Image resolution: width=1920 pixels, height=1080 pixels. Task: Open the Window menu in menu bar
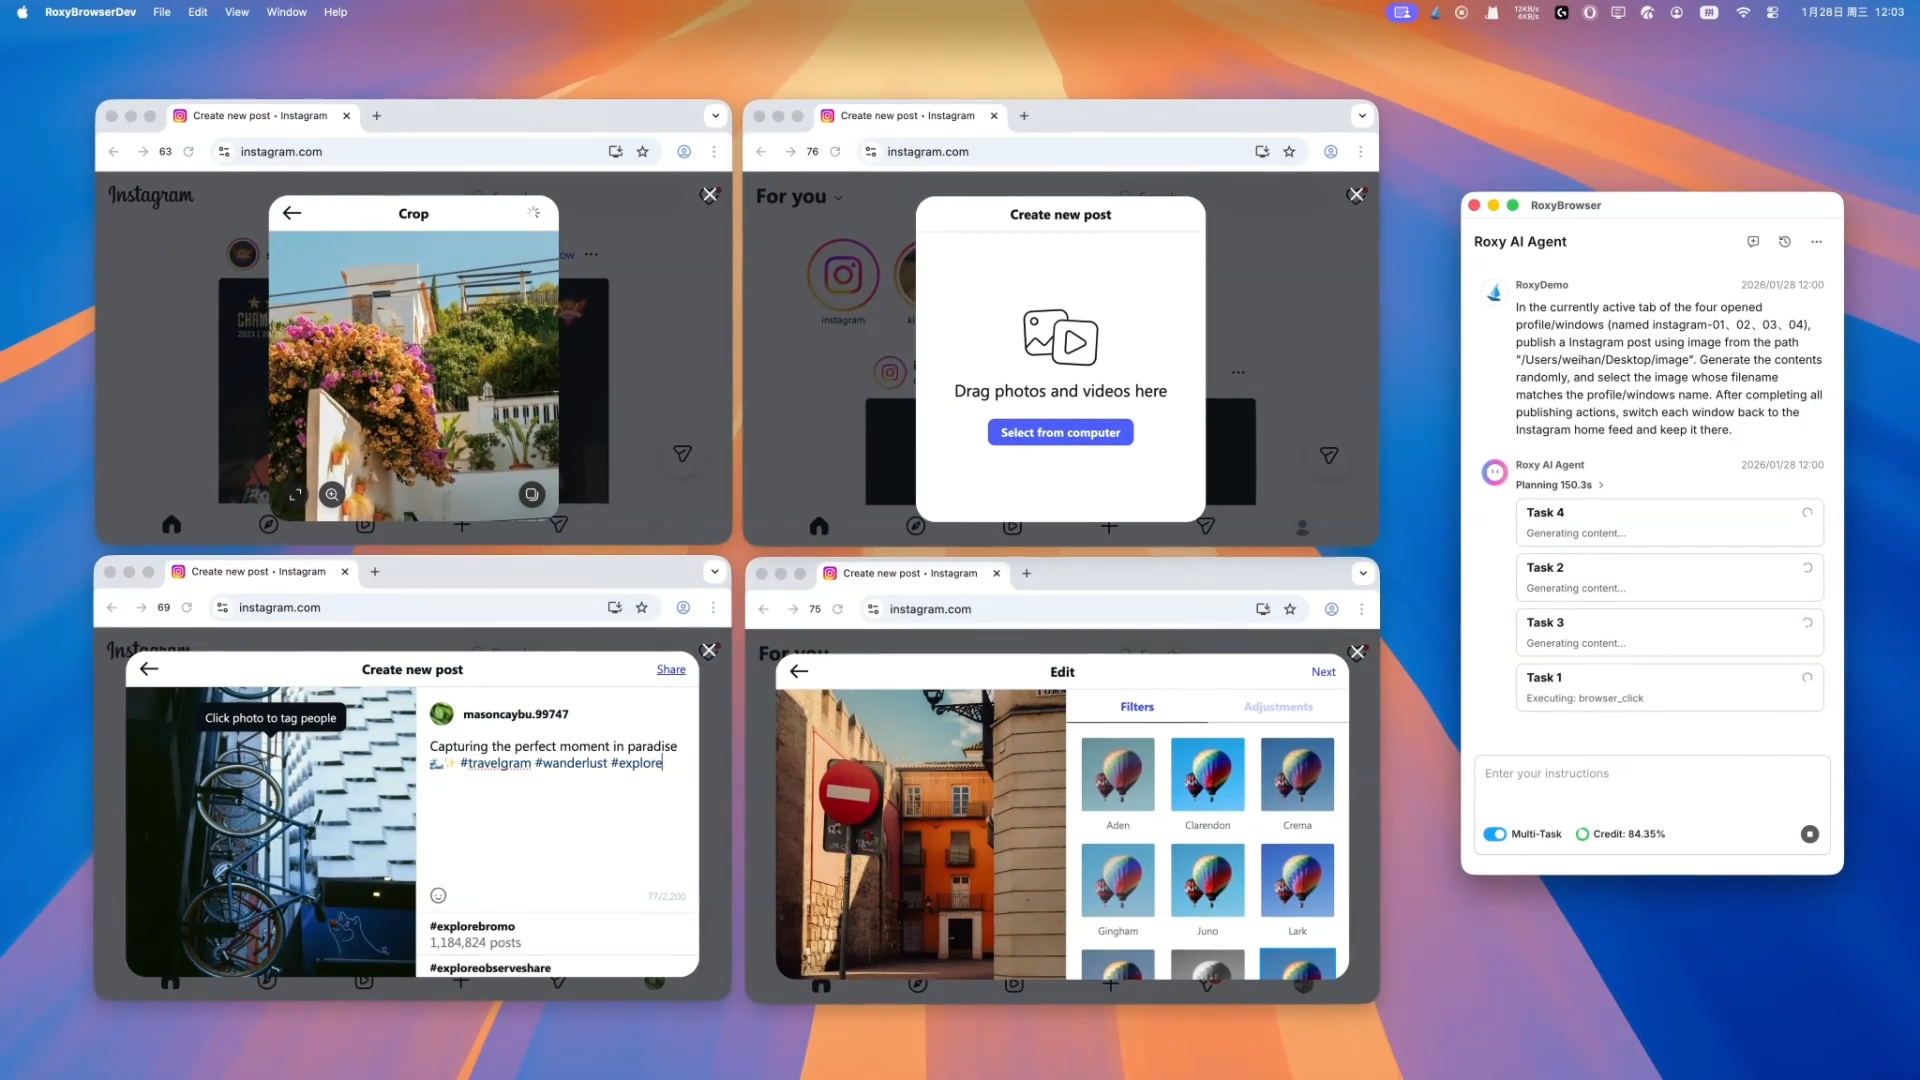286,12
